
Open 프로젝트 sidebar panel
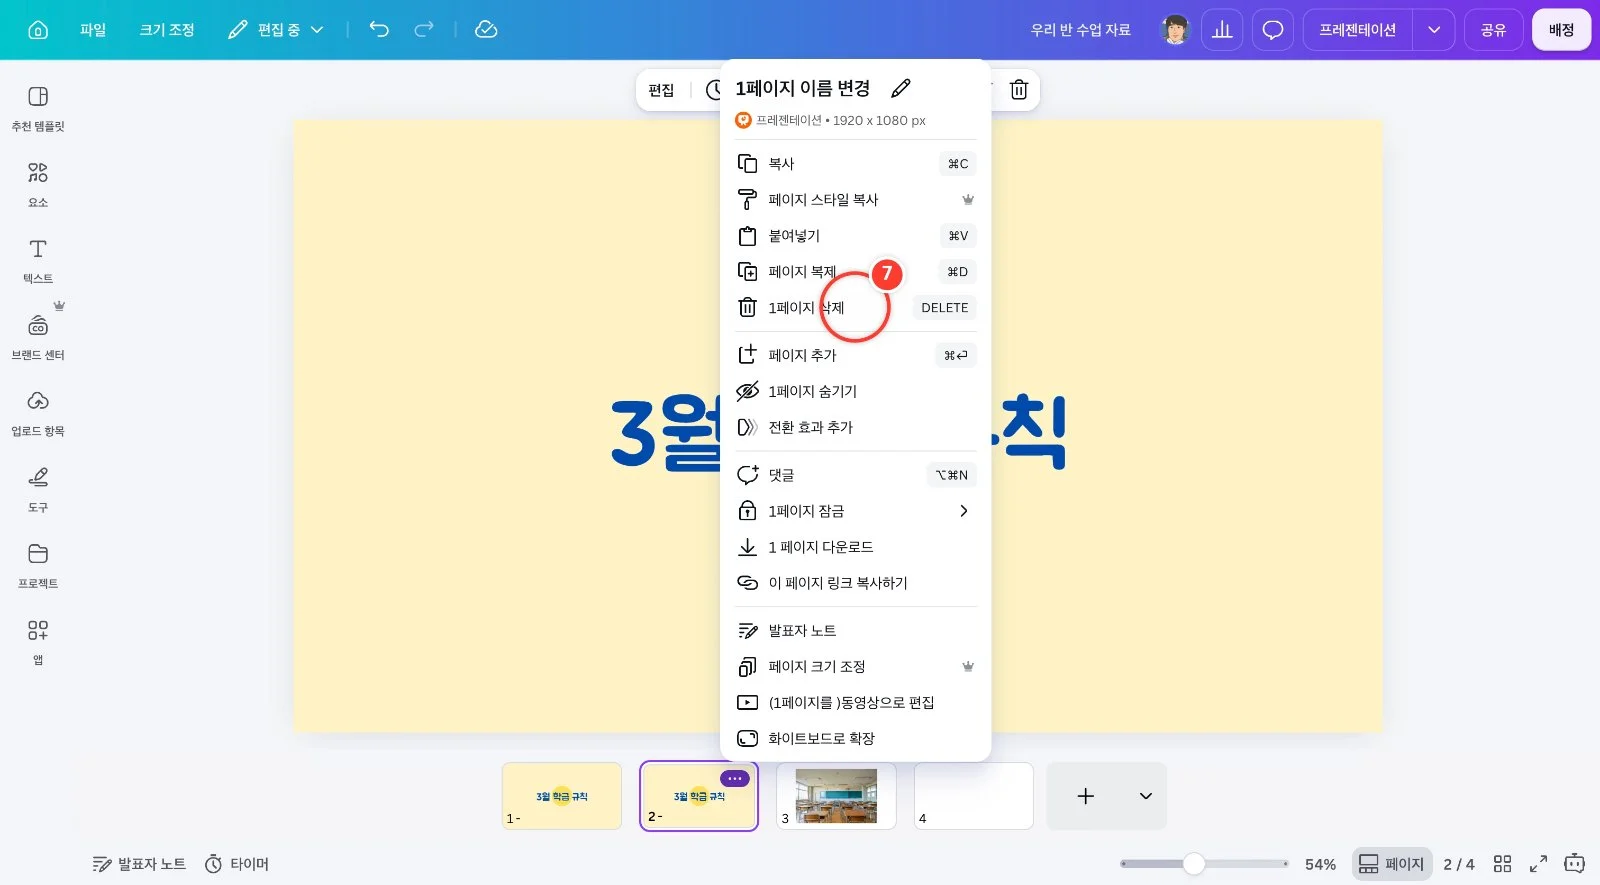[38, 565]
